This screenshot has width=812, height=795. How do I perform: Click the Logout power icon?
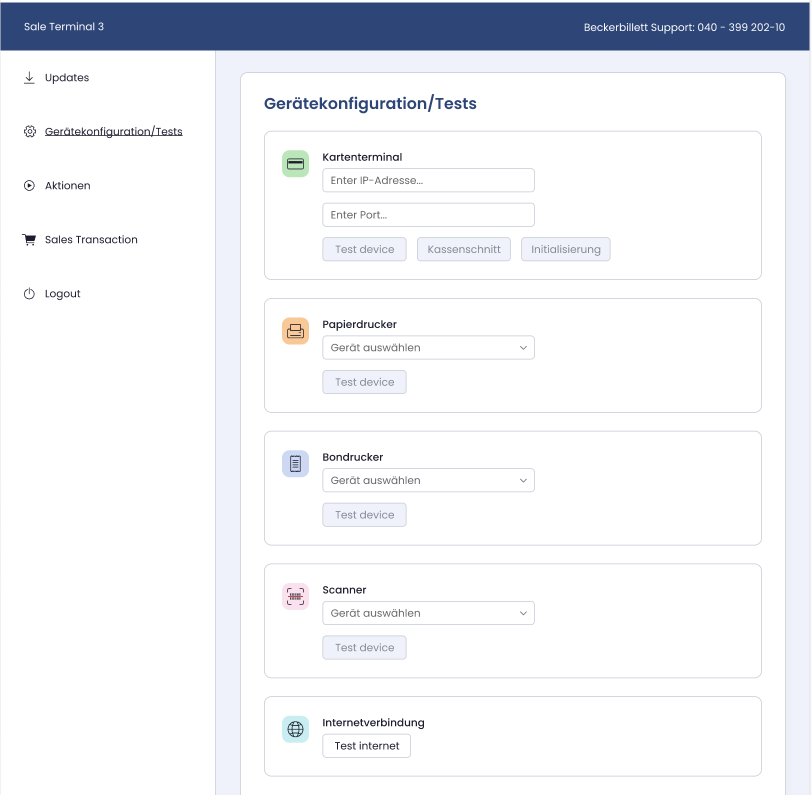[x=30, y=294]
